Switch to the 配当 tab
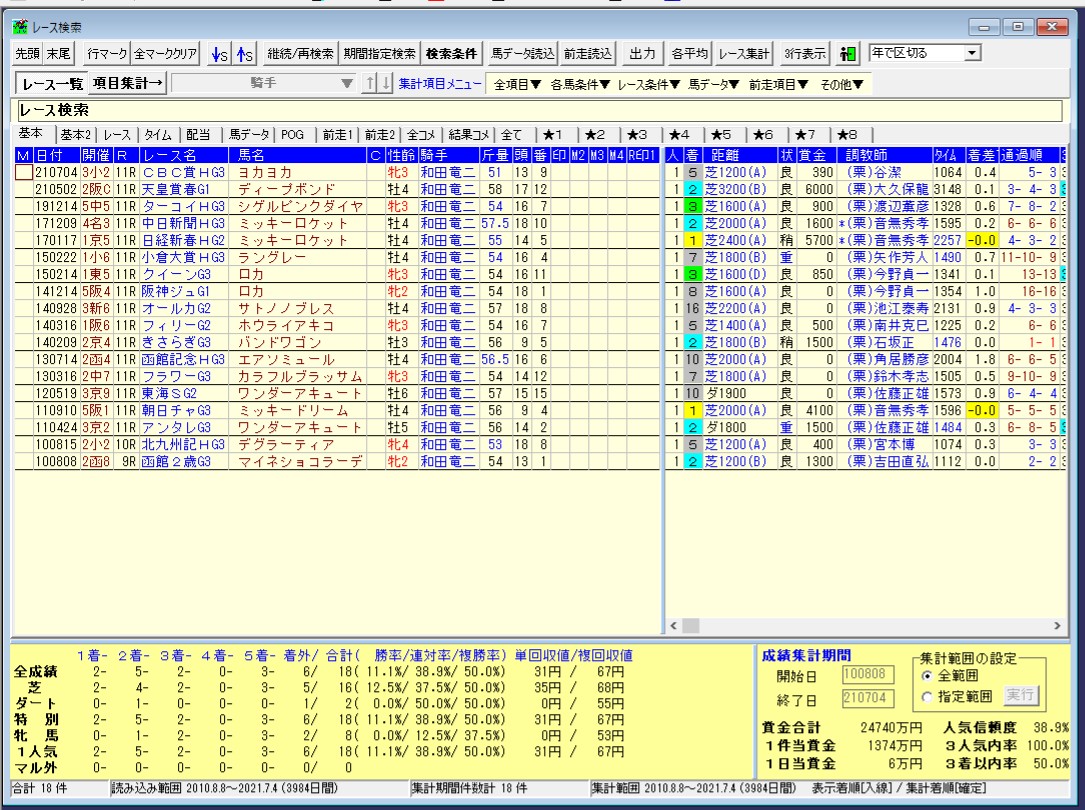 click(198, 134)
